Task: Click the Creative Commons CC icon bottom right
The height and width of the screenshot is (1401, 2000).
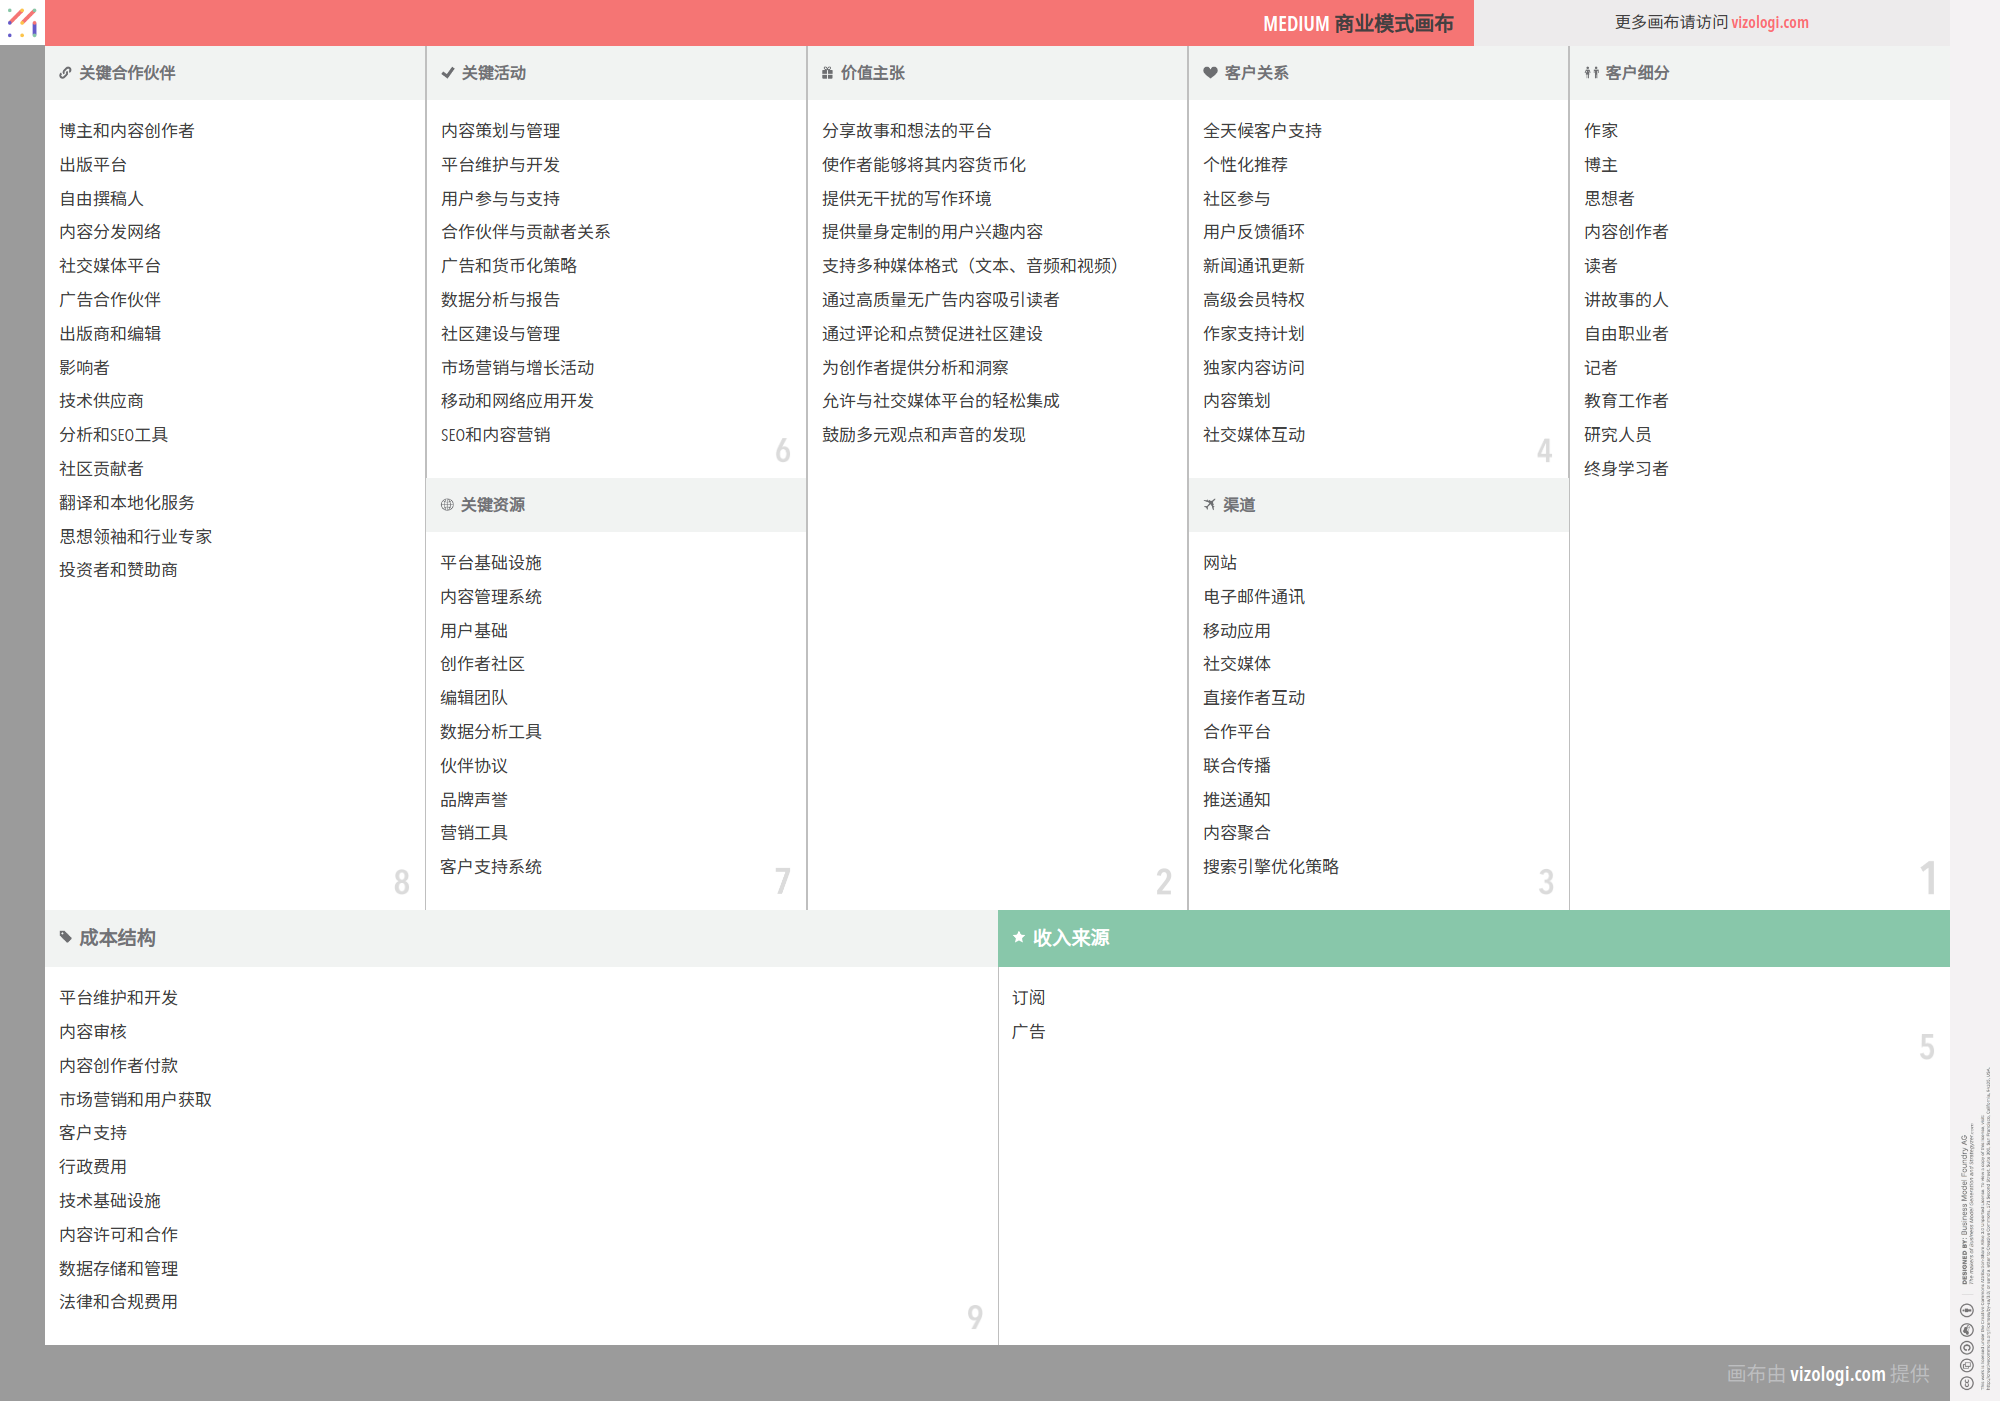Action: 1967,1381
